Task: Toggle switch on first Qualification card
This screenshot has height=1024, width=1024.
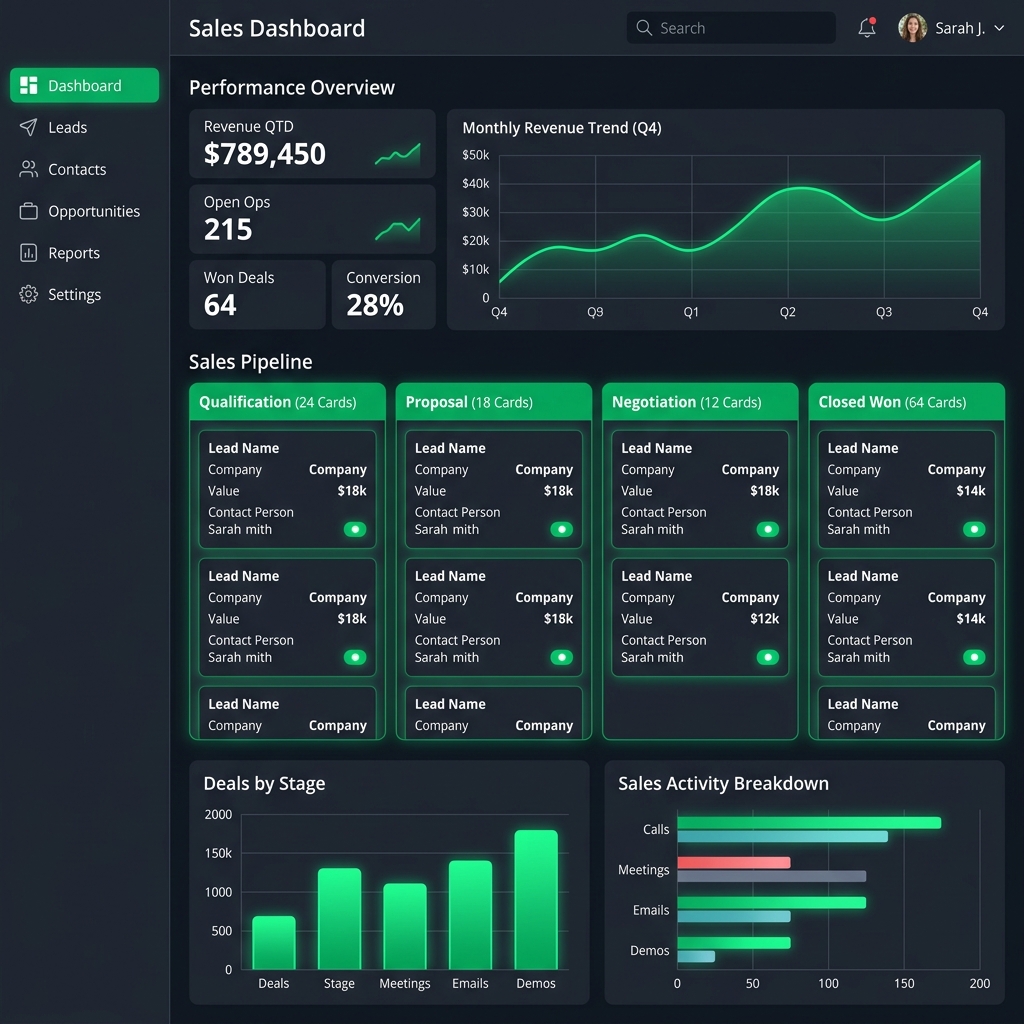Action: pyautogui.click(x=355, y=530)
